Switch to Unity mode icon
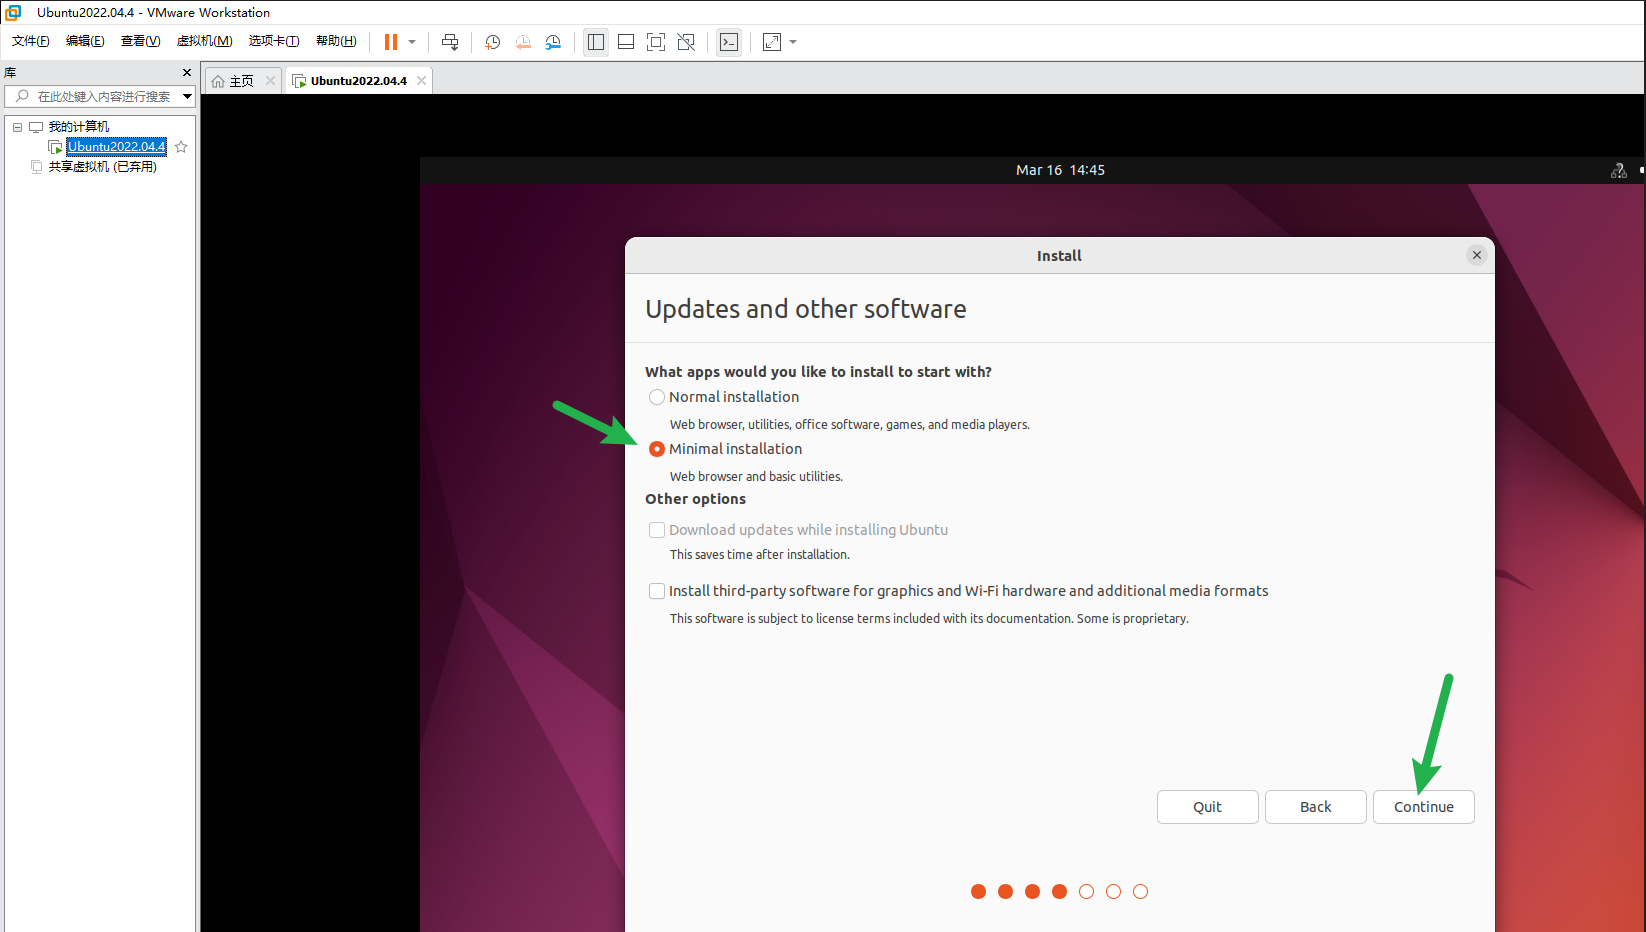 [x=686, y=42]
